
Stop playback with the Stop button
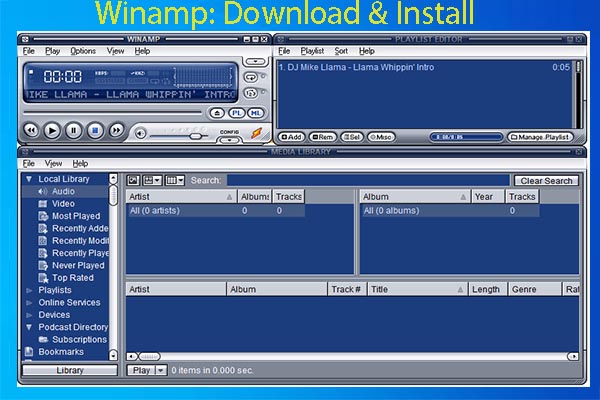[95, 130]
